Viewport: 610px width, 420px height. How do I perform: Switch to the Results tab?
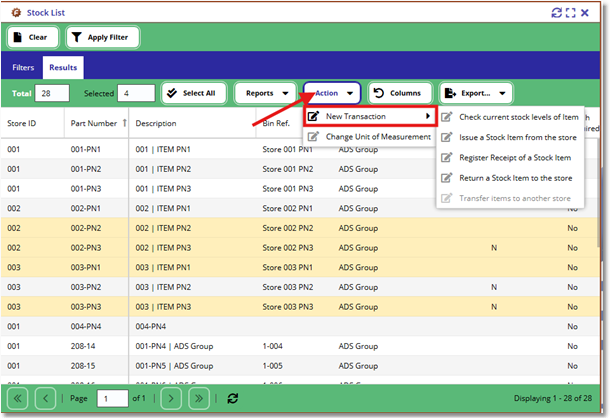(63, 68)
